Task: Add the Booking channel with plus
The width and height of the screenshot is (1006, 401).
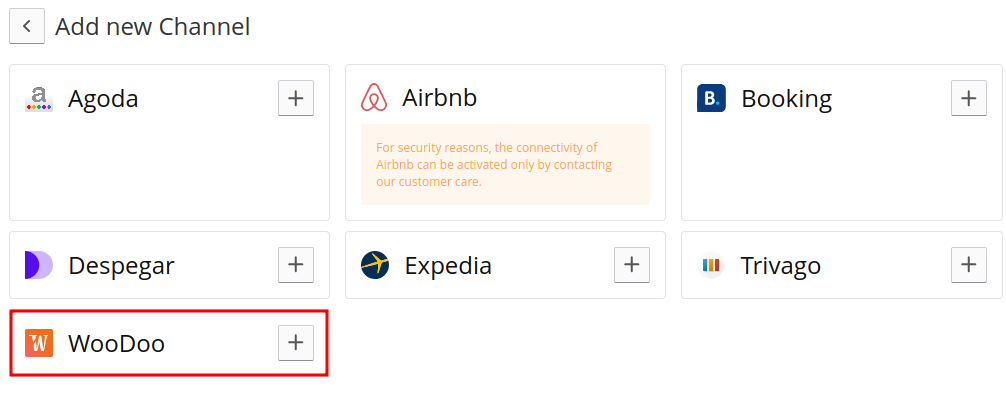Action: [967, 98]
